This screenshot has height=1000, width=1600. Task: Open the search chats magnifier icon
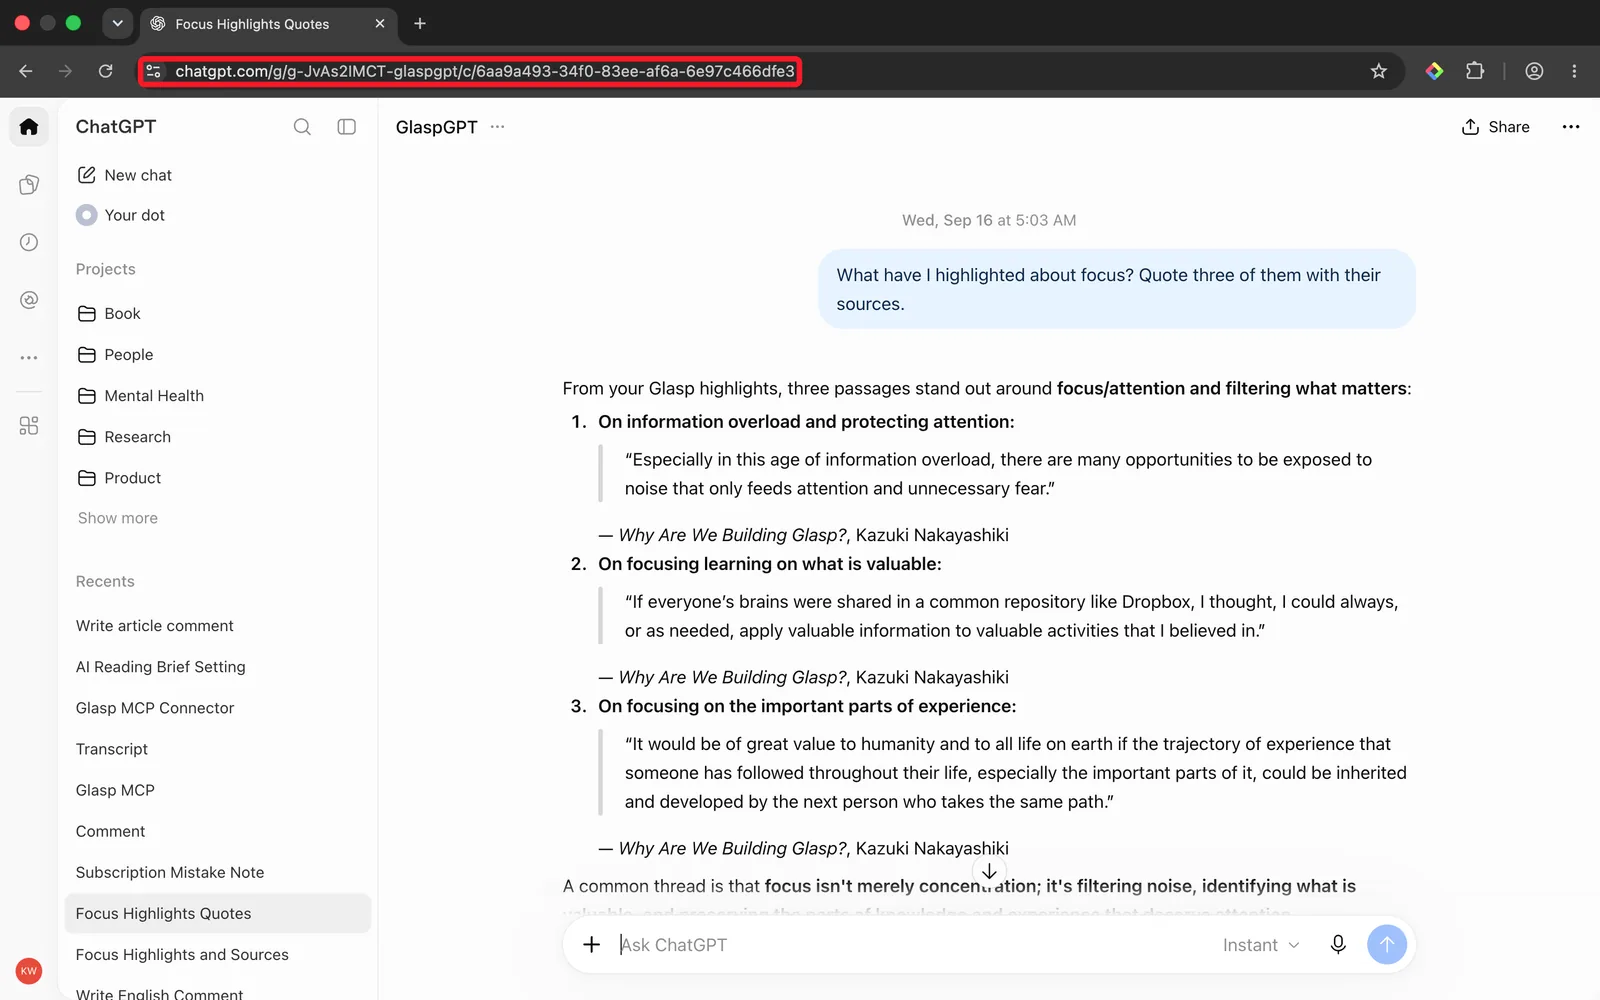(302, 127)
